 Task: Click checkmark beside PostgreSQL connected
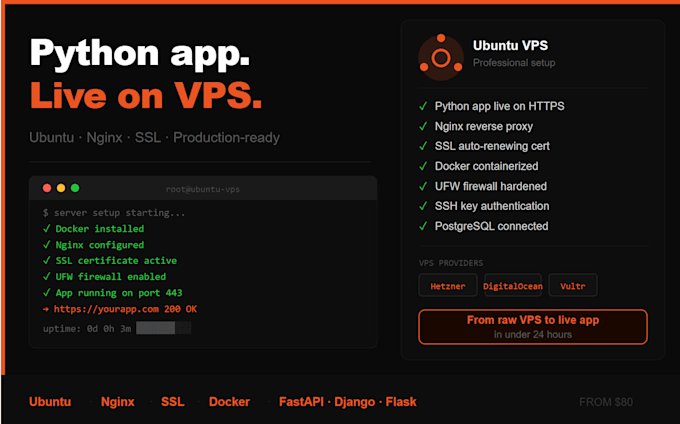pyautogui.click(x=423, y=226)
